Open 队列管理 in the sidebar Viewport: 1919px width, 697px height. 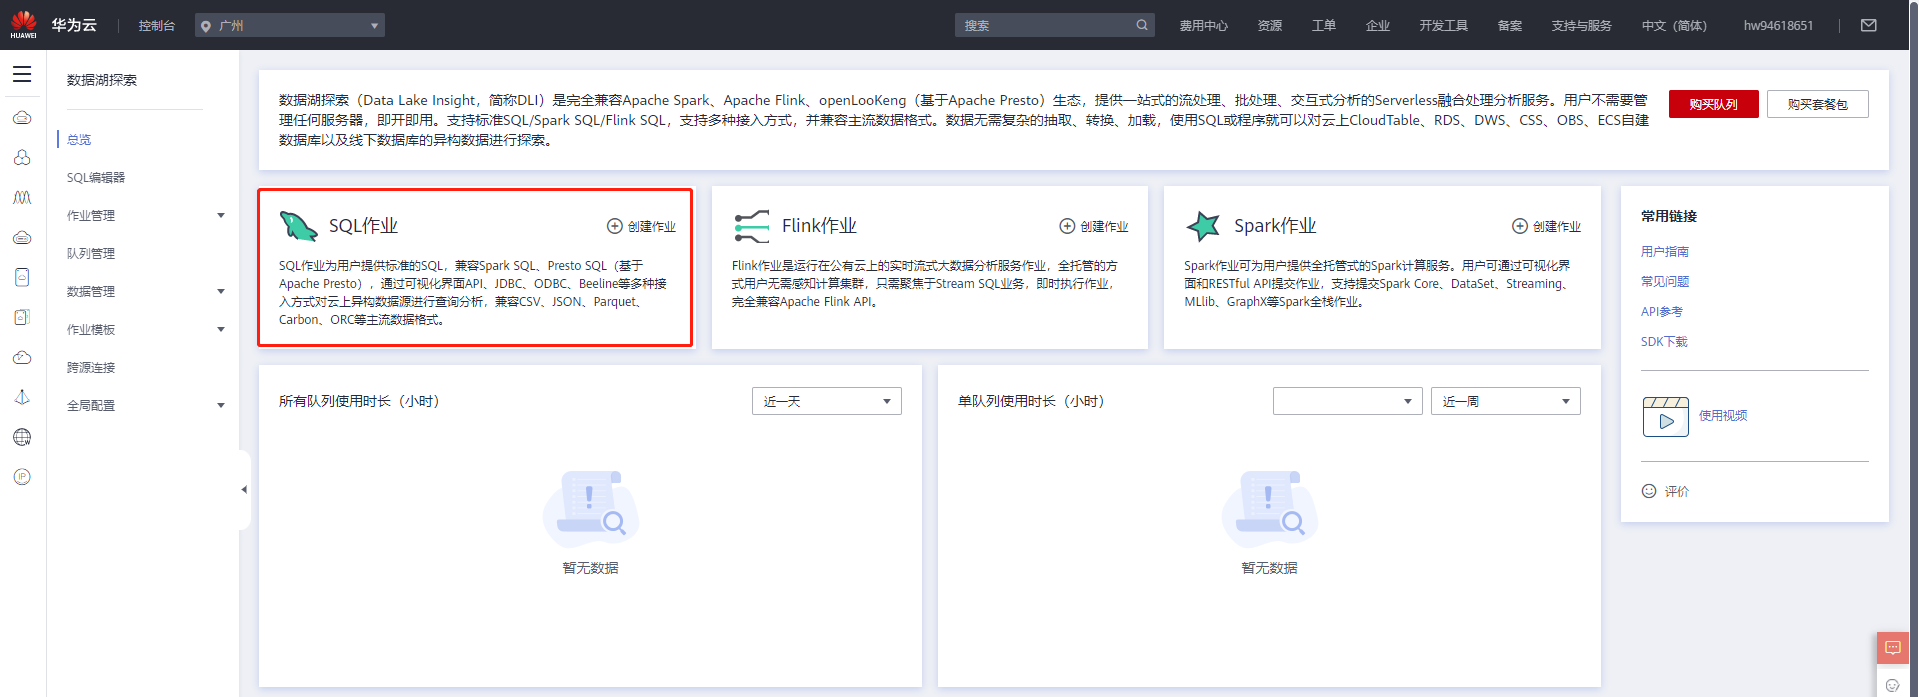91,254
